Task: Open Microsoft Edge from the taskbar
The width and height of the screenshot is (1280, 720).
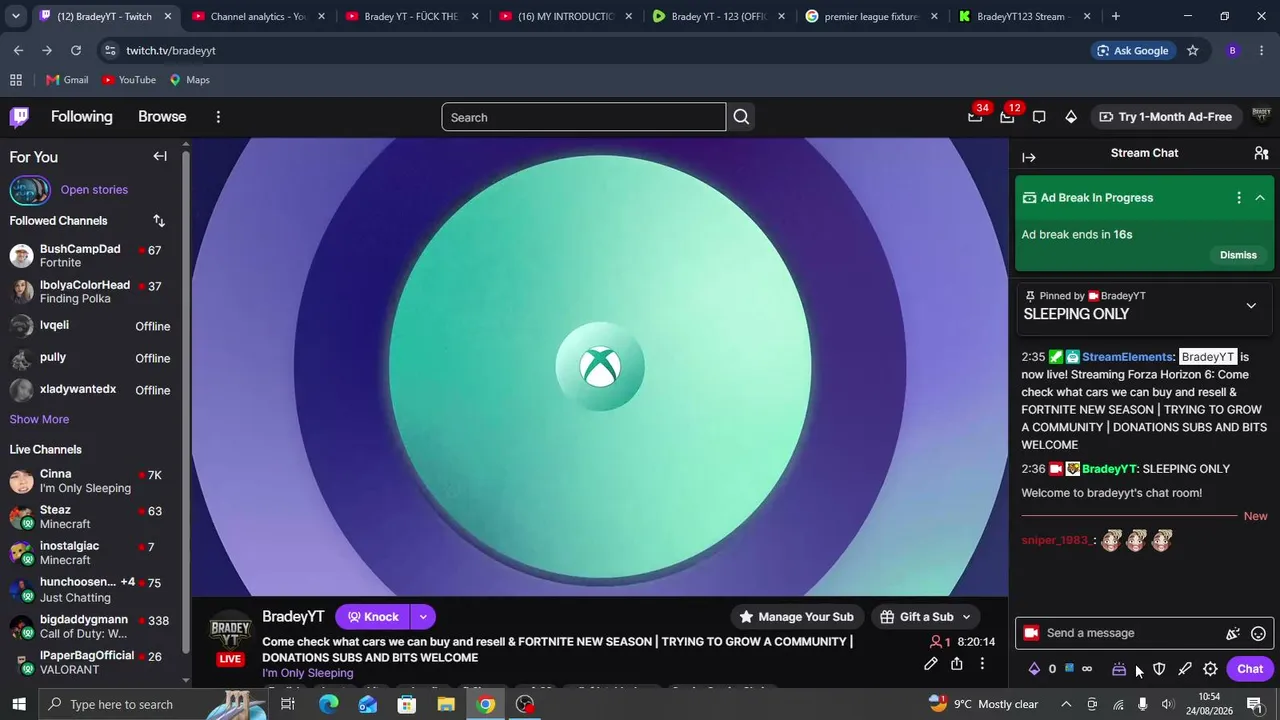Action: point(328,704)
